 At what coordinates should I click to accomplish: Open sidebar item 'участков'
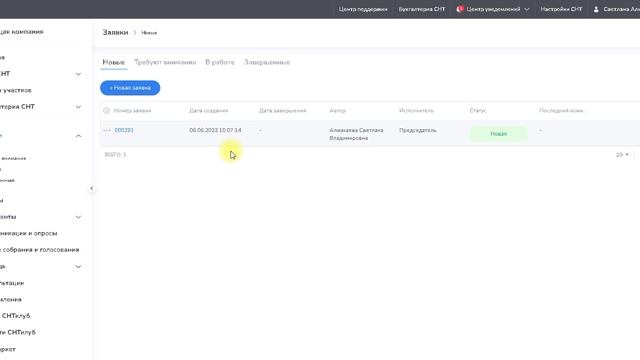click(16, 90)
